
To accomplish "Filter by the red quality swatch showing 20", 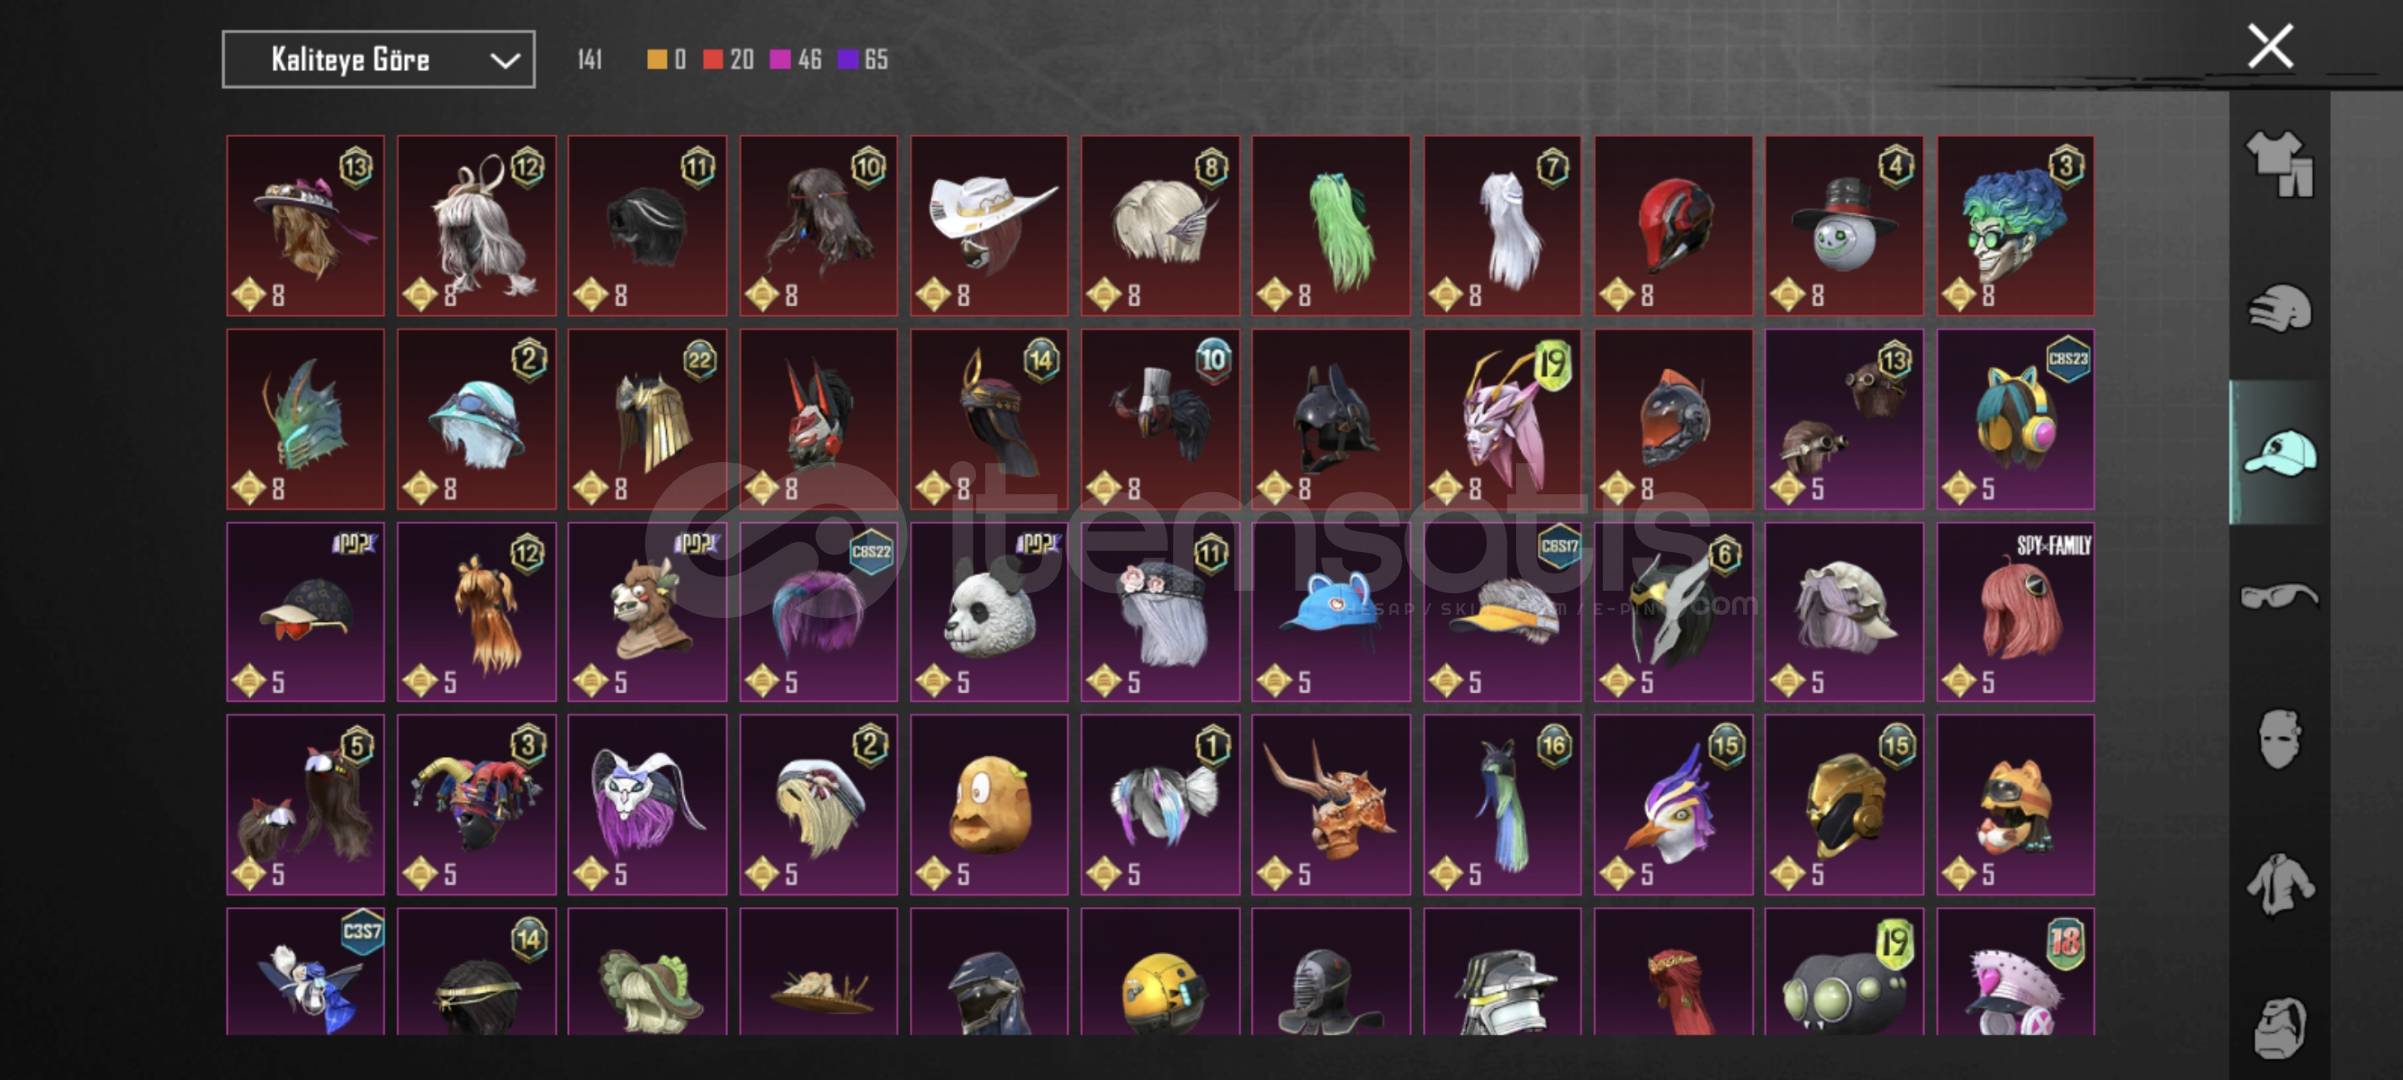I will click(x=728, y=60).
